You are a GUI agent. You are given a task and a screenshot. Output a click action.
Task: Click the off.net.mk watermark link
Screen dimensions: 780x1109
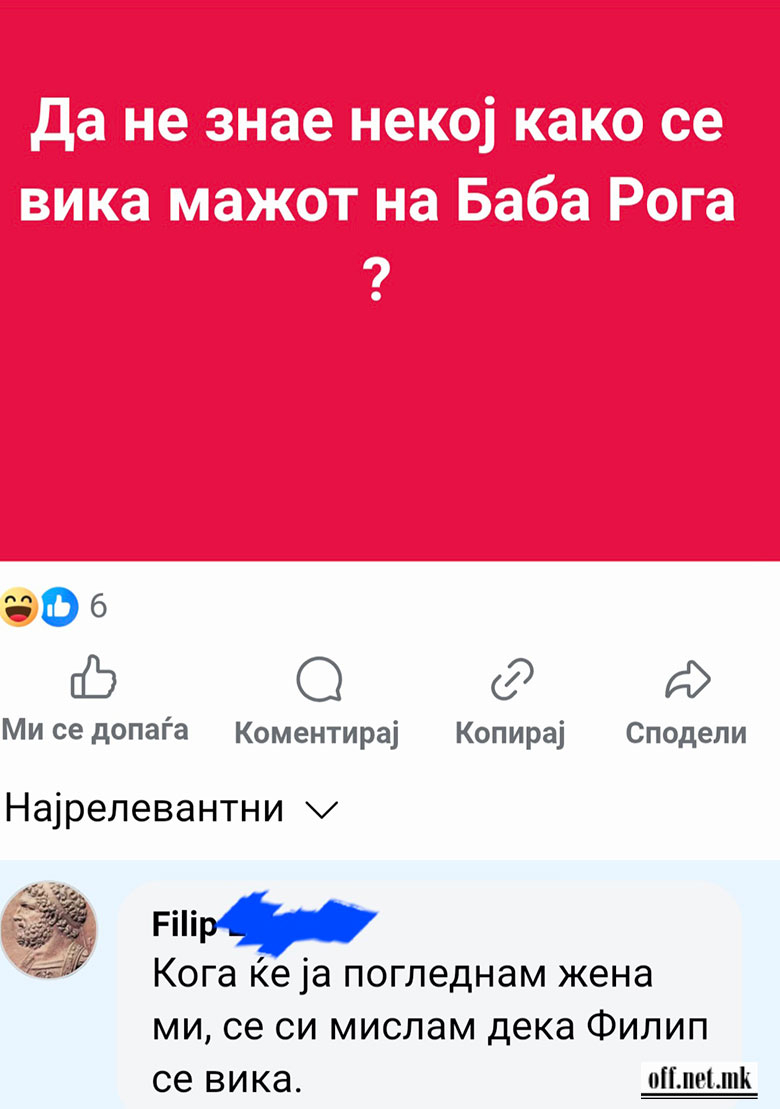(699, 1079)
